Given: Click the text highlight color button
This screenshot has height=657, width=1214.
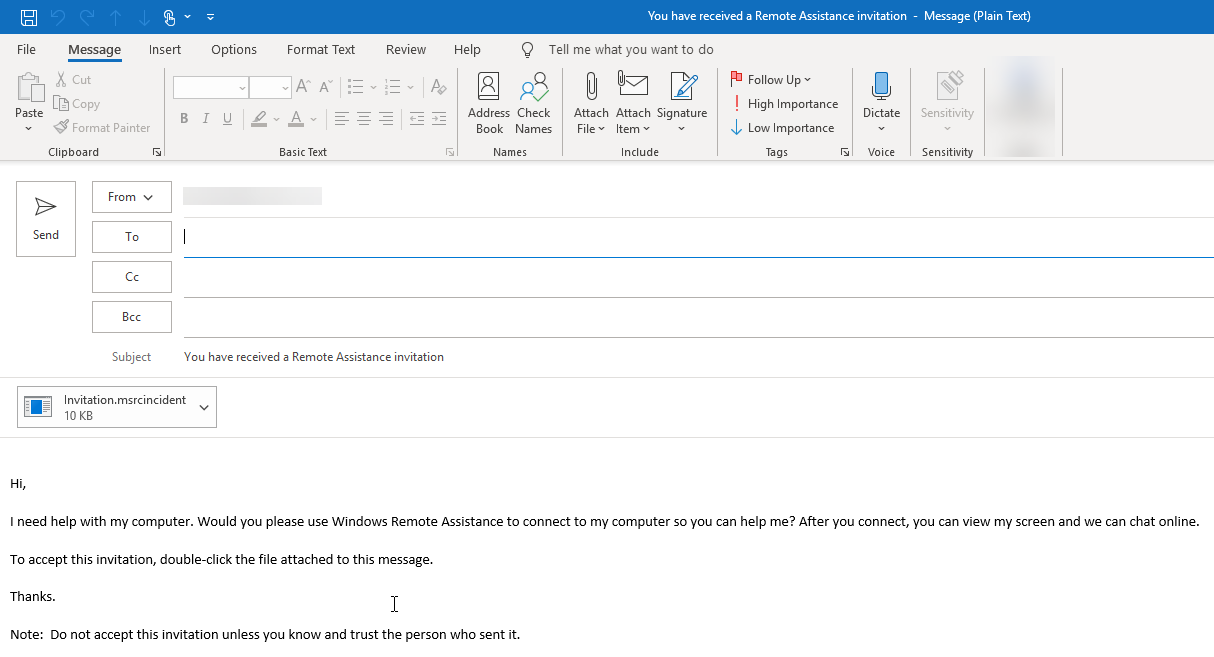Looking at the screenshot, I should pos(259,119).
